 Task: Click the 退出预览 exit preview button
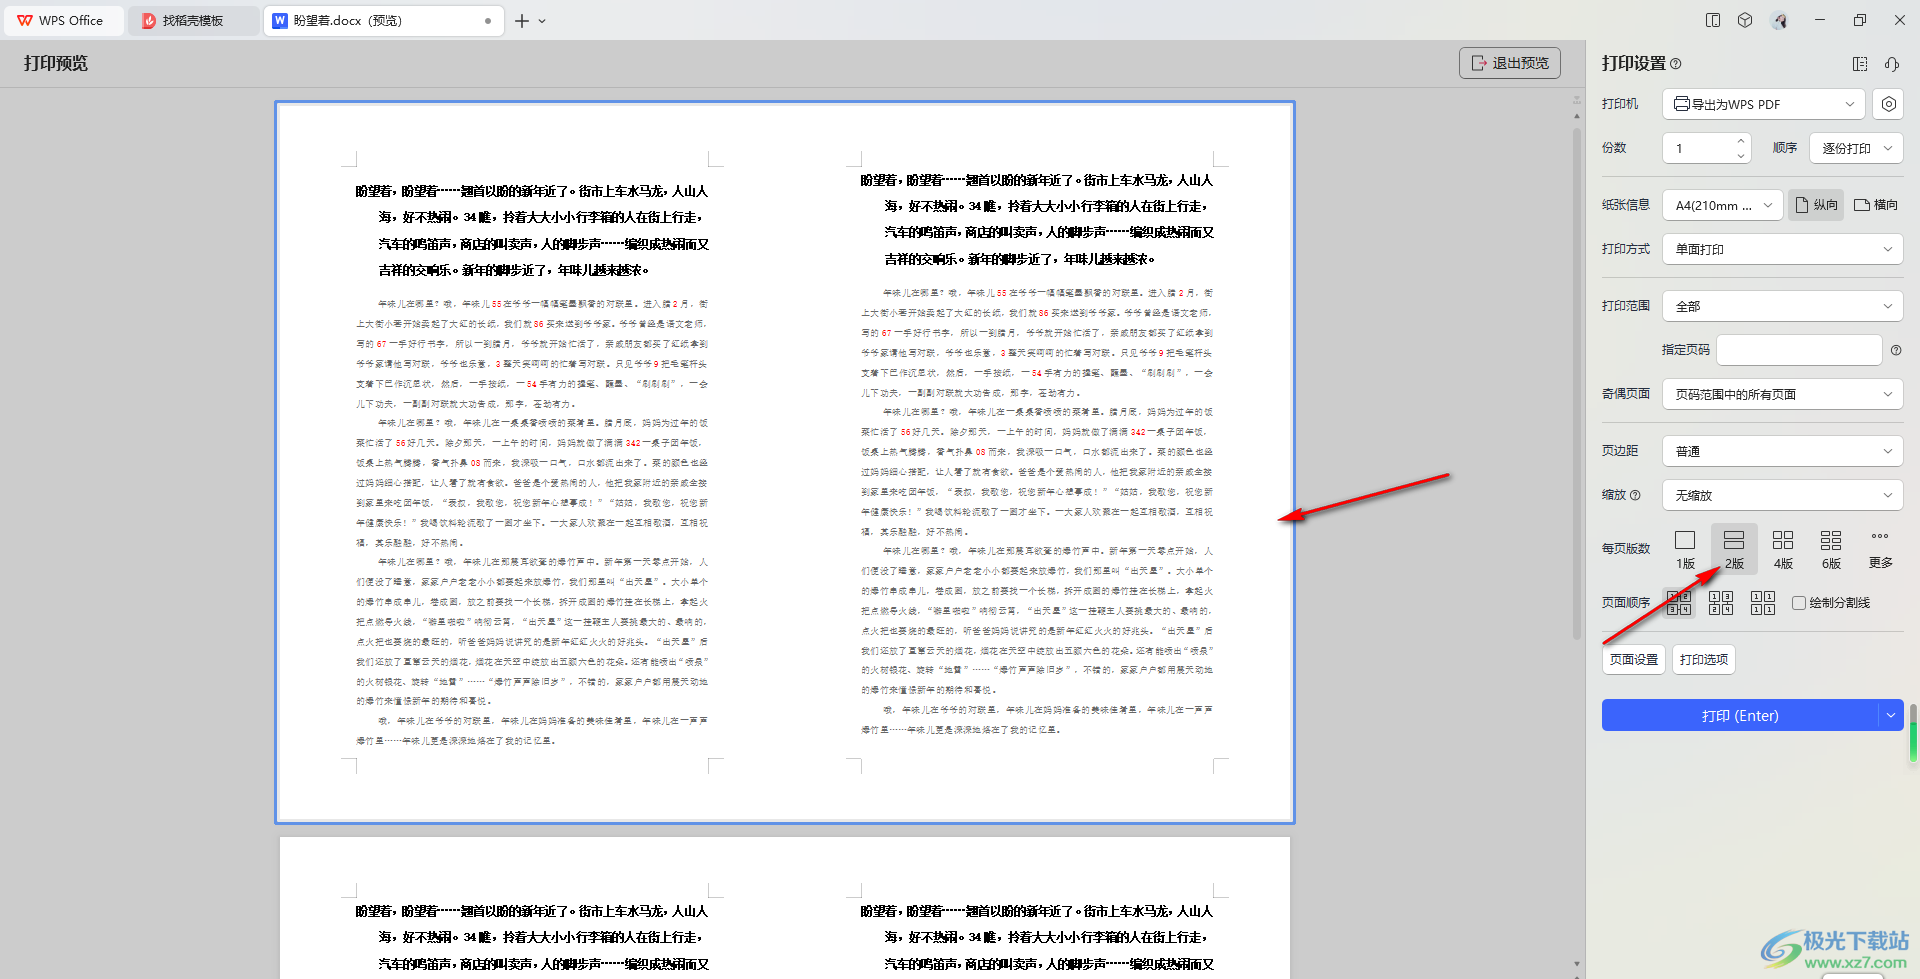point(1509,63)
